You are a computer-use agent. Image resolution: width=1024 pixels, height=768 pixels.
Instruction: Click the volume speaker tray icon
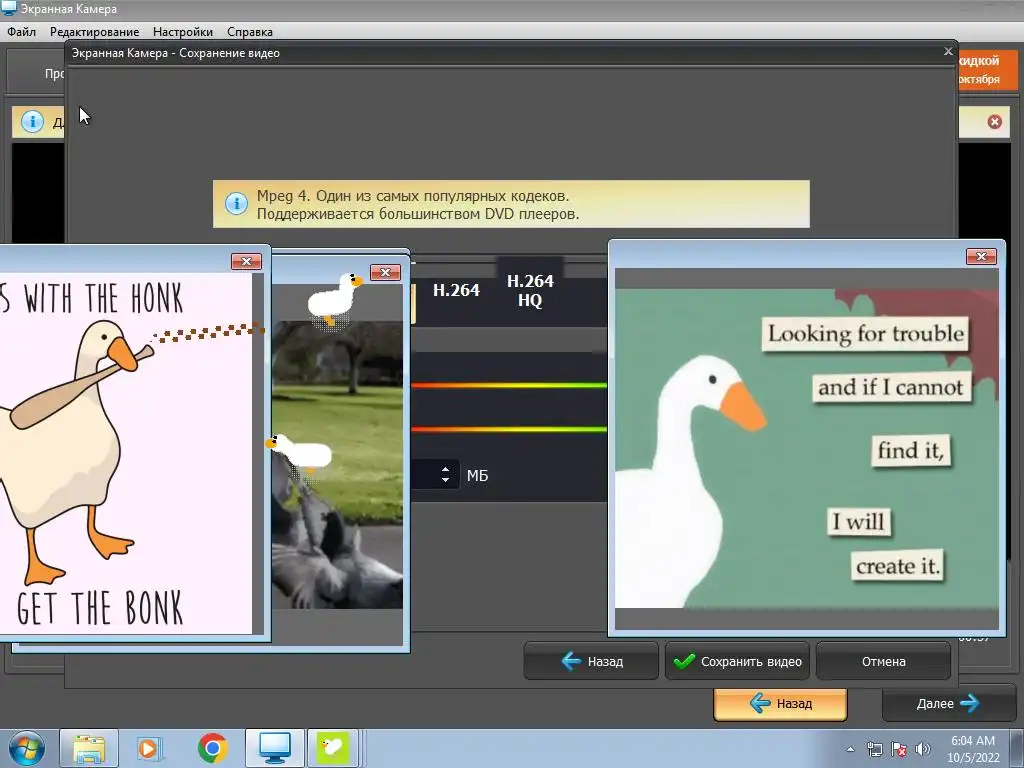(923, 749)
